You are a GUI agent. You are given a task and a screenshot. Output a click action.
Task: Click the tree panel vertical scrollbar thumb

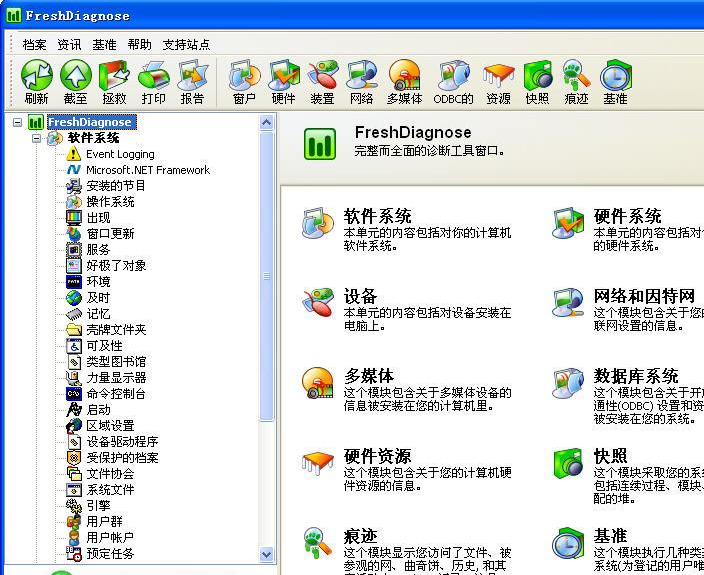(x=266, y=276)
